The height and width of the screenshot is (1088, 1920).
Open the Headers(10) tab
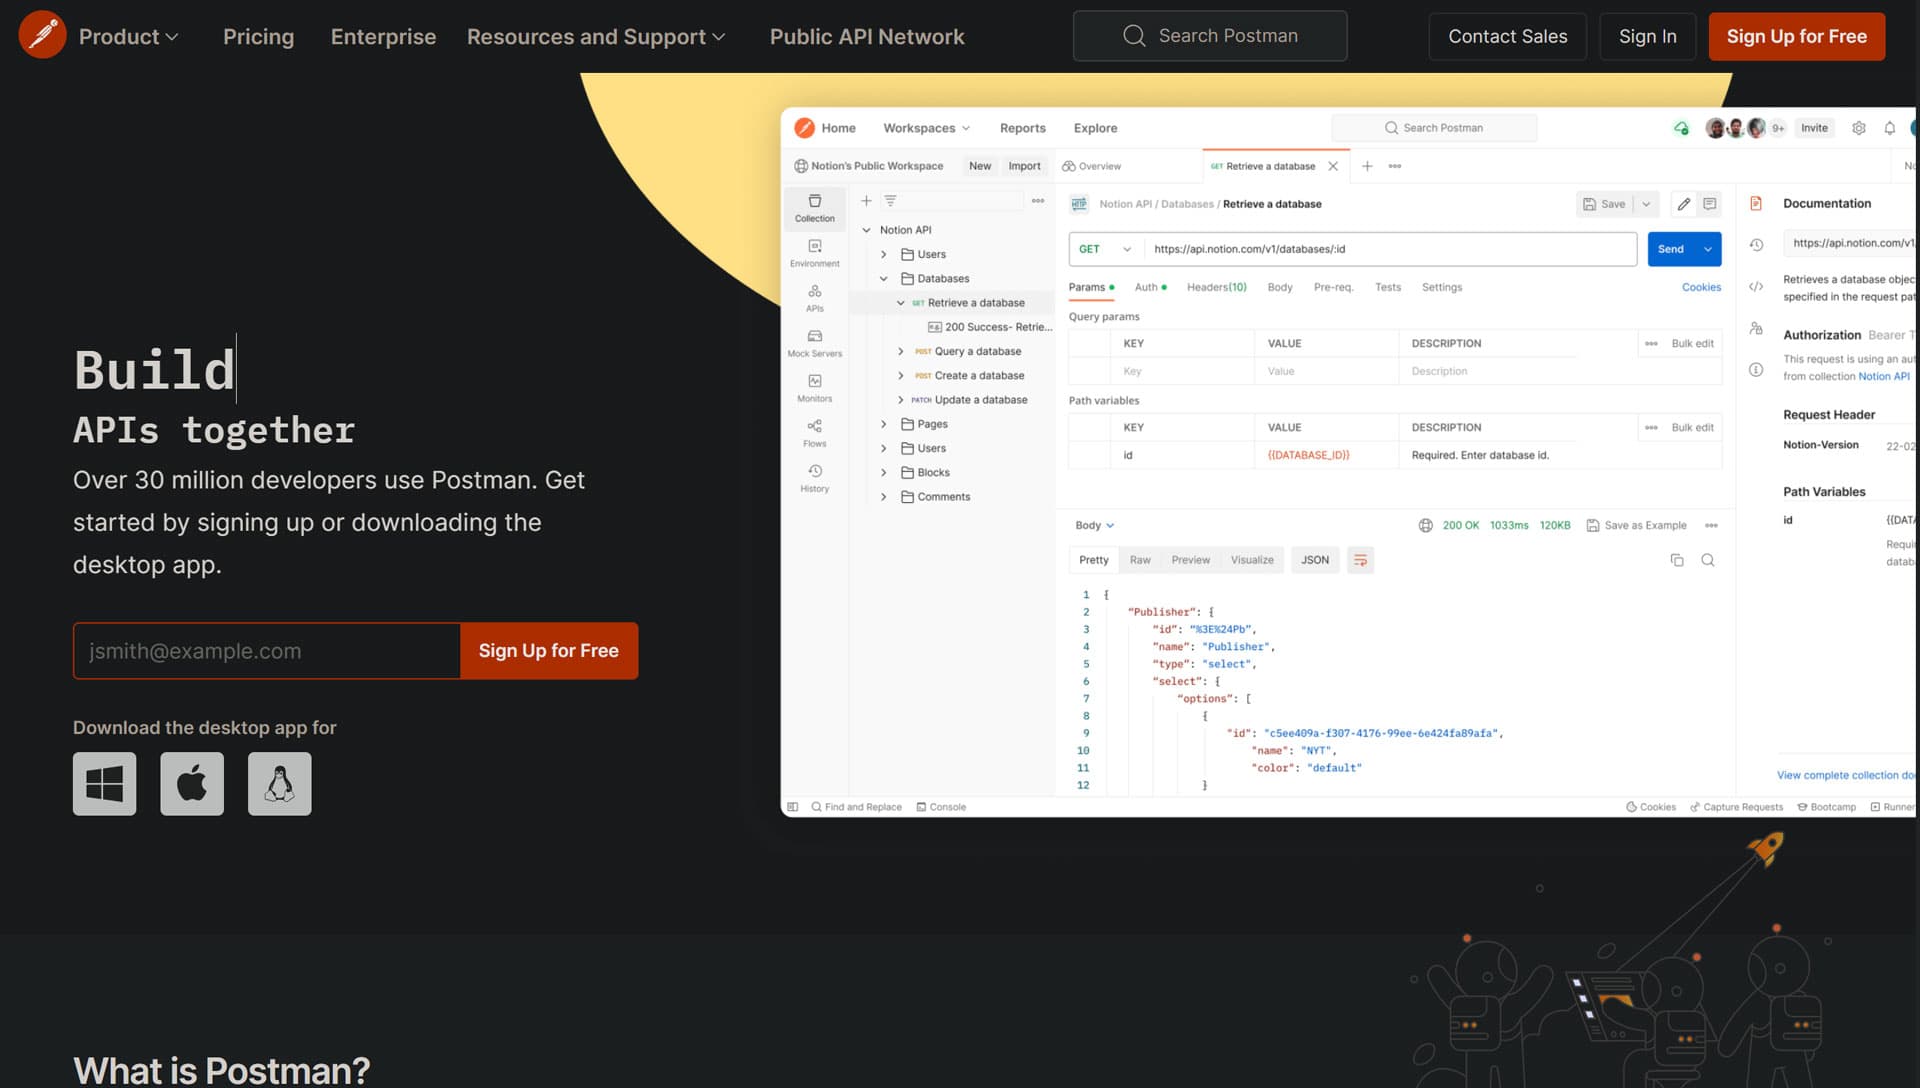[1216, 287]
